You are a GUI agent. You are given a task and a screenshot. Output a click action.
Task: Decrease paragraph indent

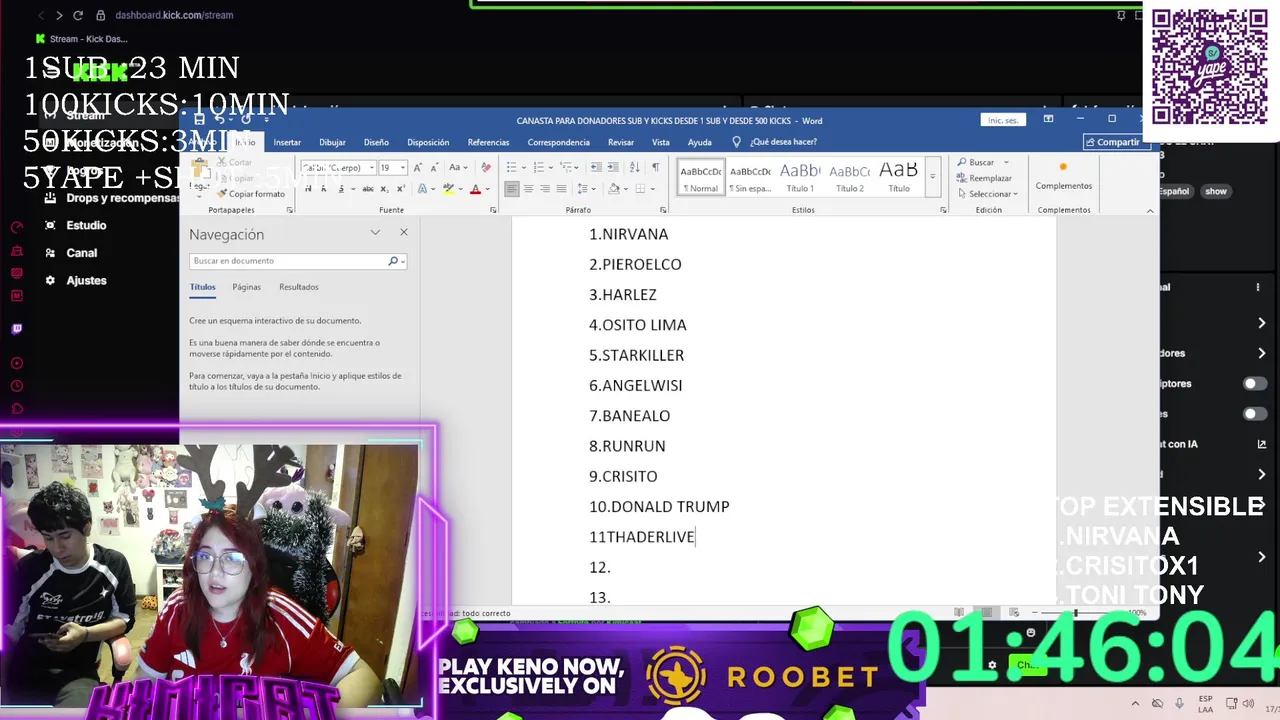[x=597, y=168]
